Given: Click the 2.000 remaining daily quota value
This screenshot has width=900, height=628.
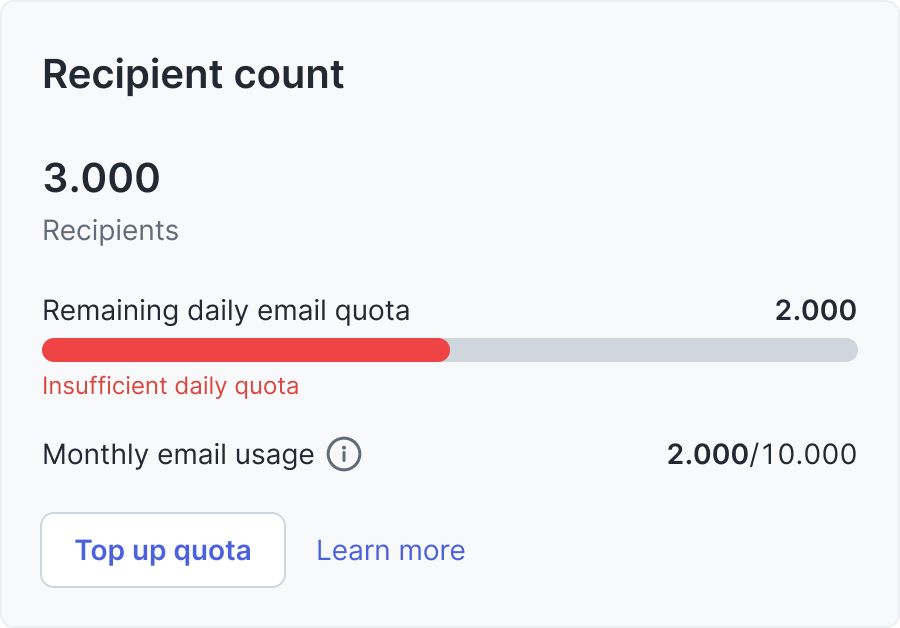Looking at the screenshot, I should 815,310.
